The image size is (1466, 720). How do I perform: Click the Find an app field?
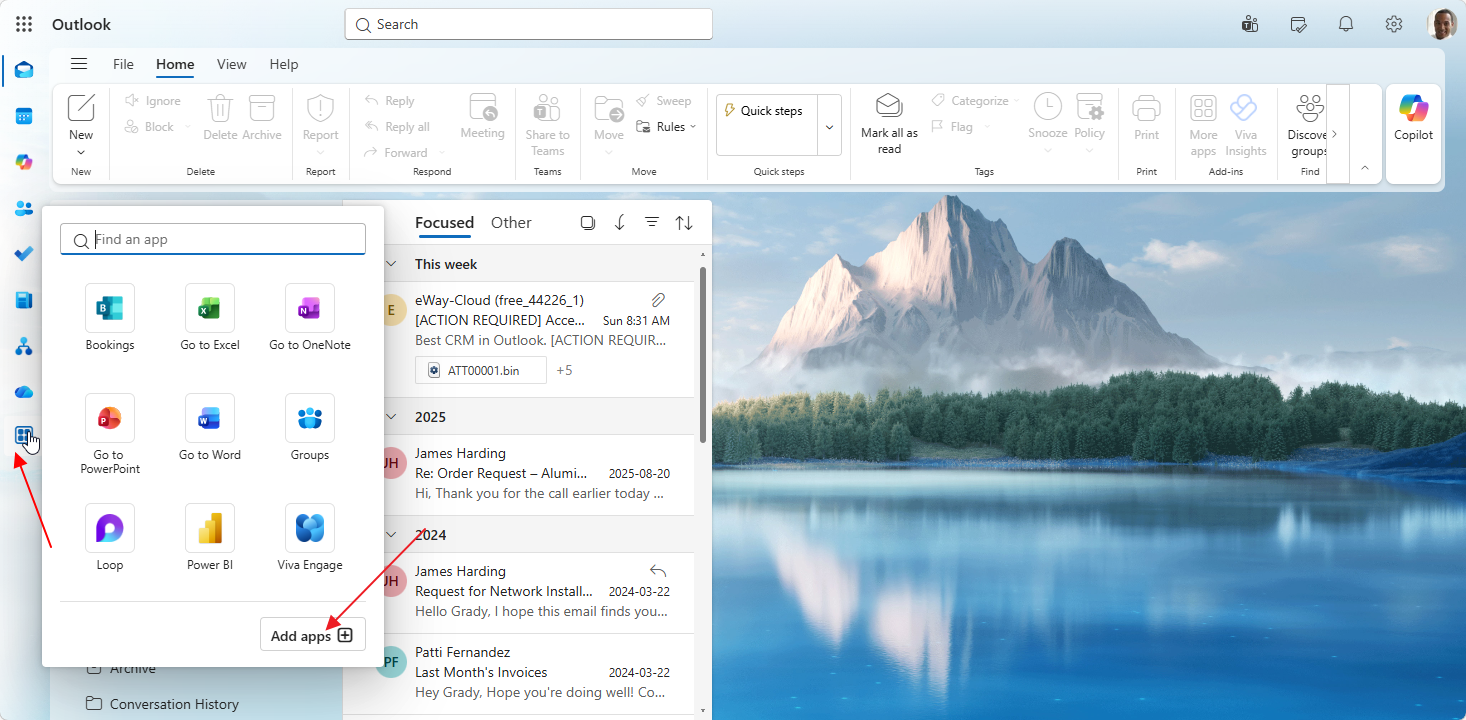[213, 240]
